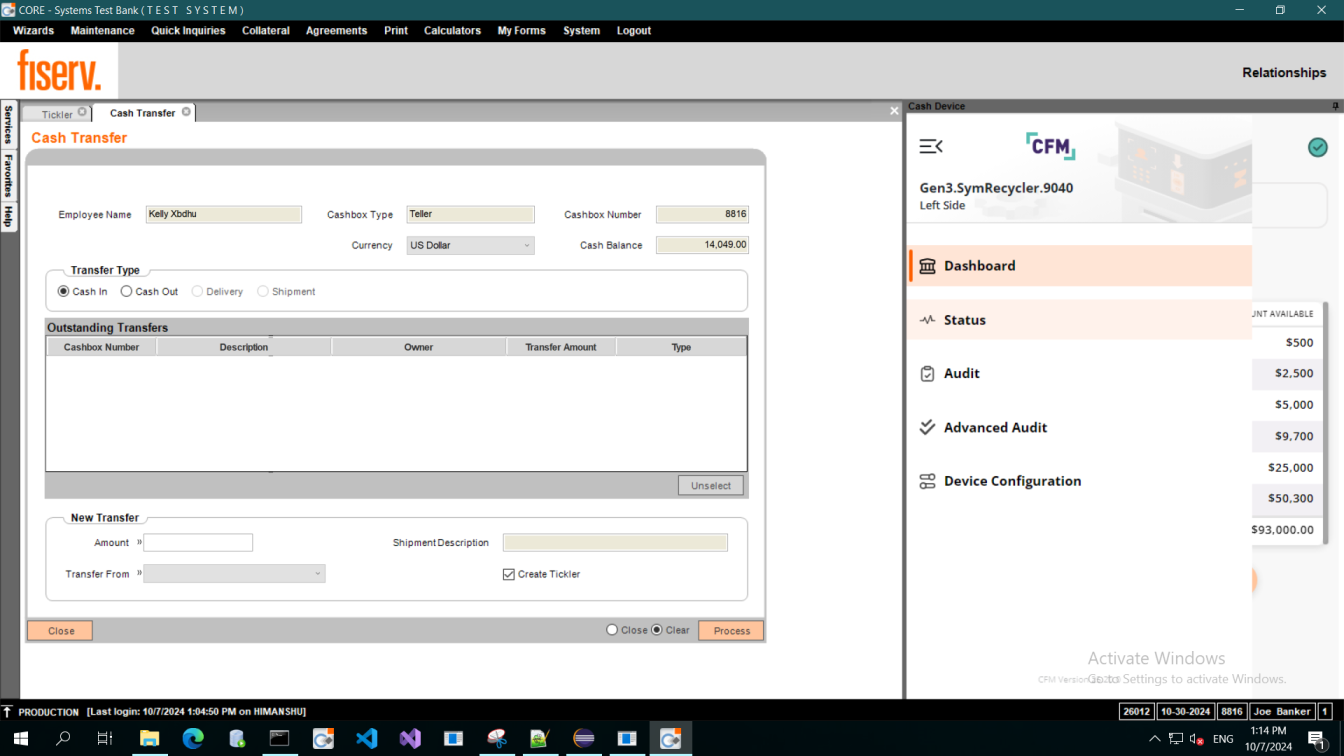The width and height of the screenshot is (1344, 756).
Task: Open Audit in the CFM menu
Action: [1080, 374]
